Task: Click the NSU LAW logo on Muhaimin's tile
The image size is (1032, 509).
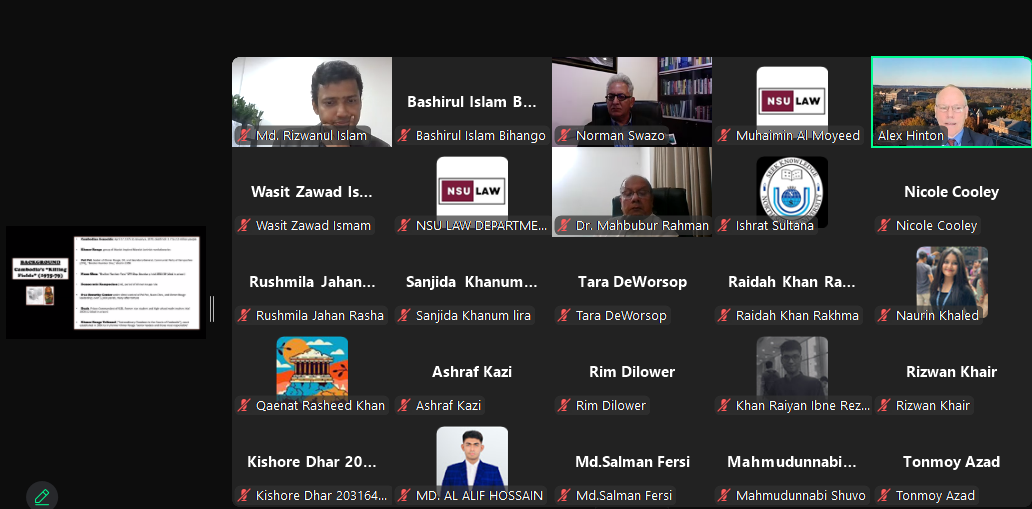Action: coord(792,101)
